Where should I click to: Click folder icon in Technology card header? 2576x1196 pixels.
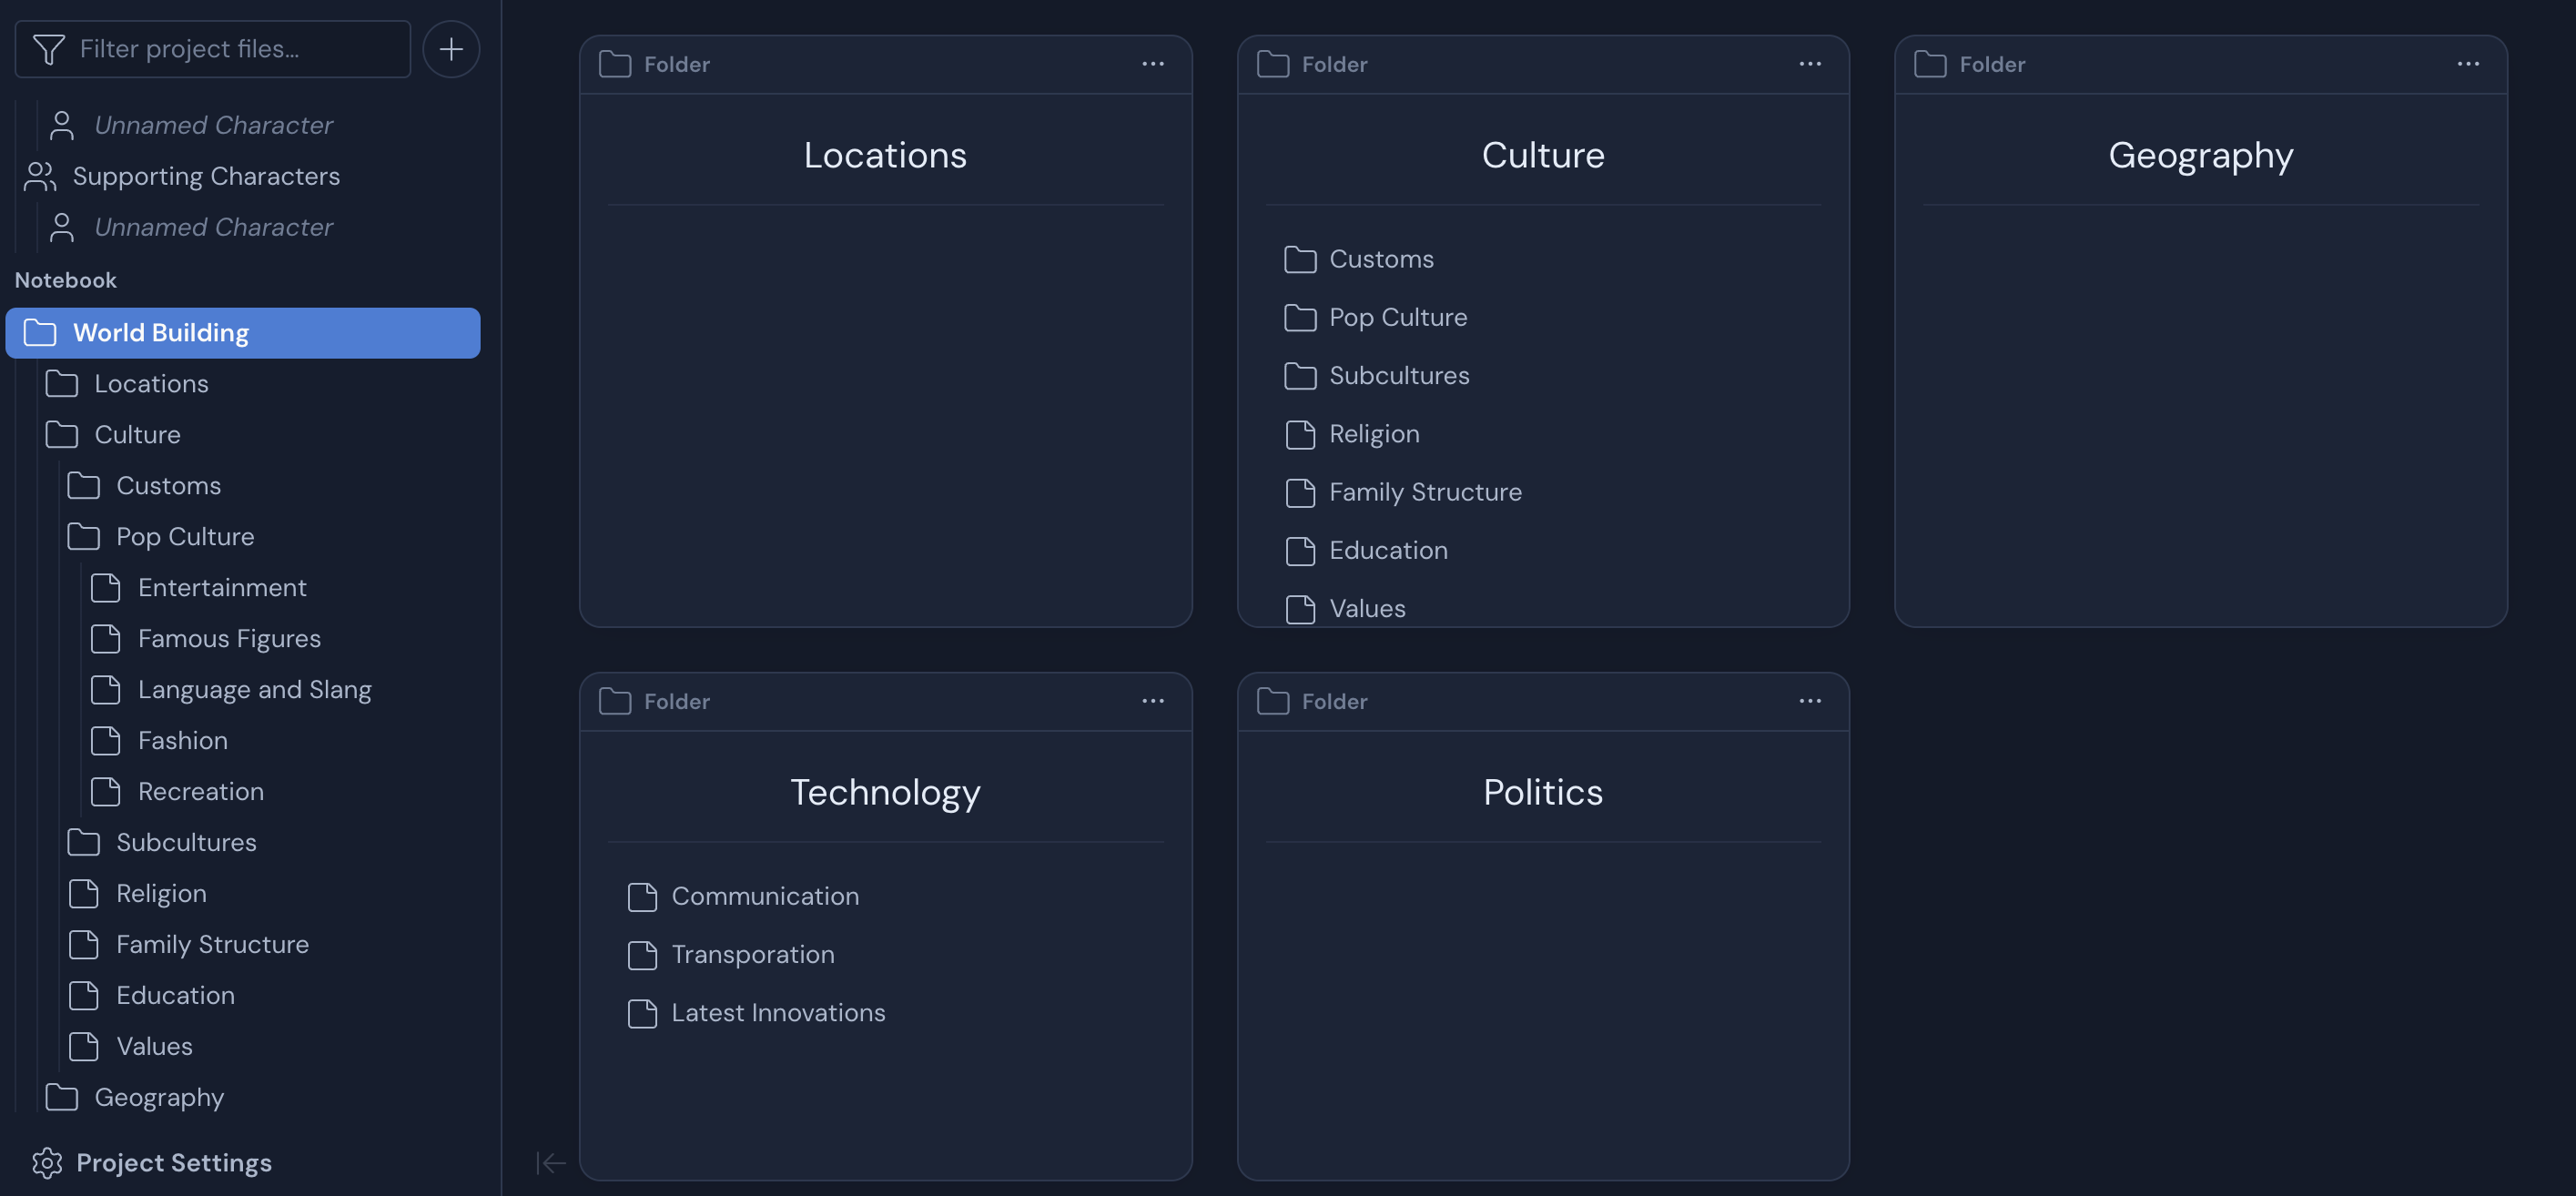(615, 701)
